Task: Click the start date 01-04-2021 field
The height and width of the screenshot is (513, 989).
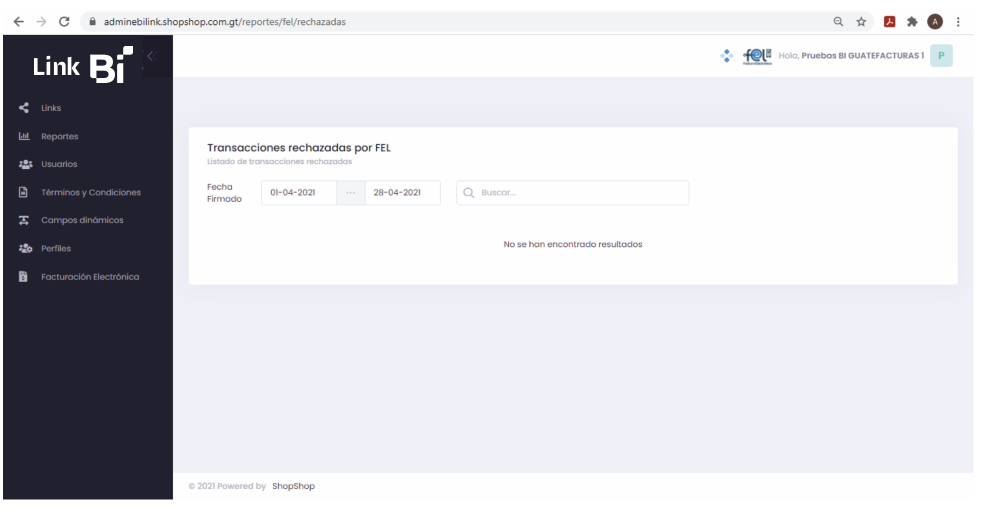Action: tap(299, 192)
